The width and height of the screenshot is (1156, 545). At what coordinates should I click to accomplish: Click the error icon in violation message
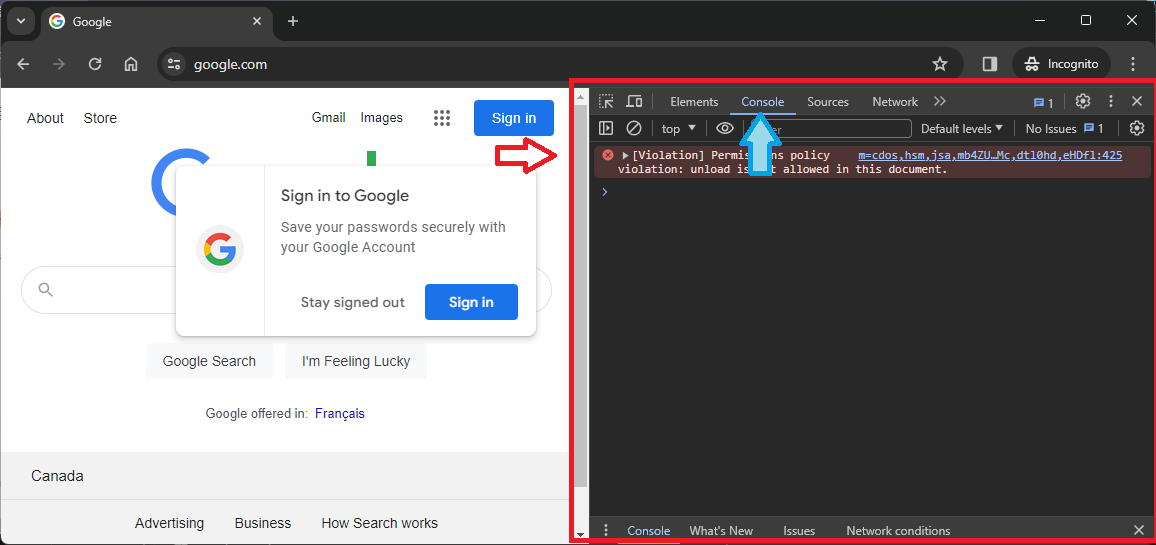pyautogui.click(x=607, y=155)
